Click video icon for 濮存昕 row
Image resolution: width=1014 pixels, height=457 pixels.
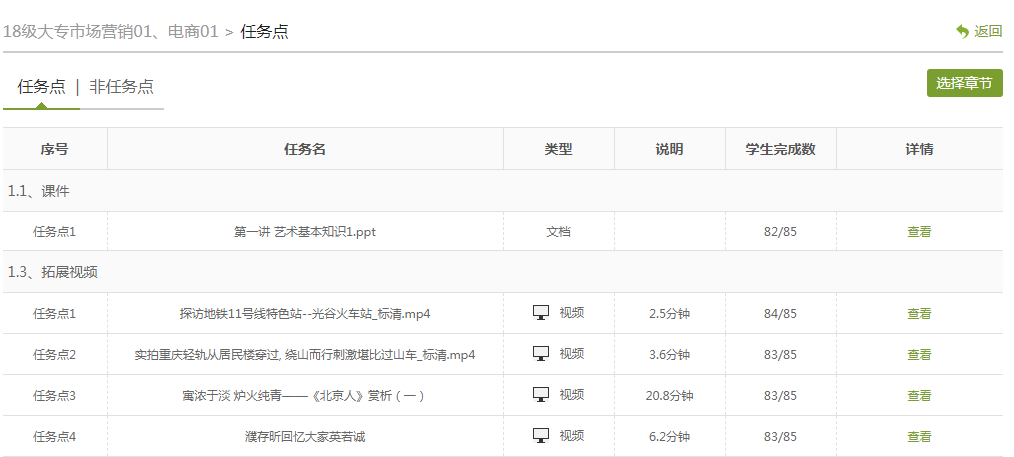(x=541, y=436)
